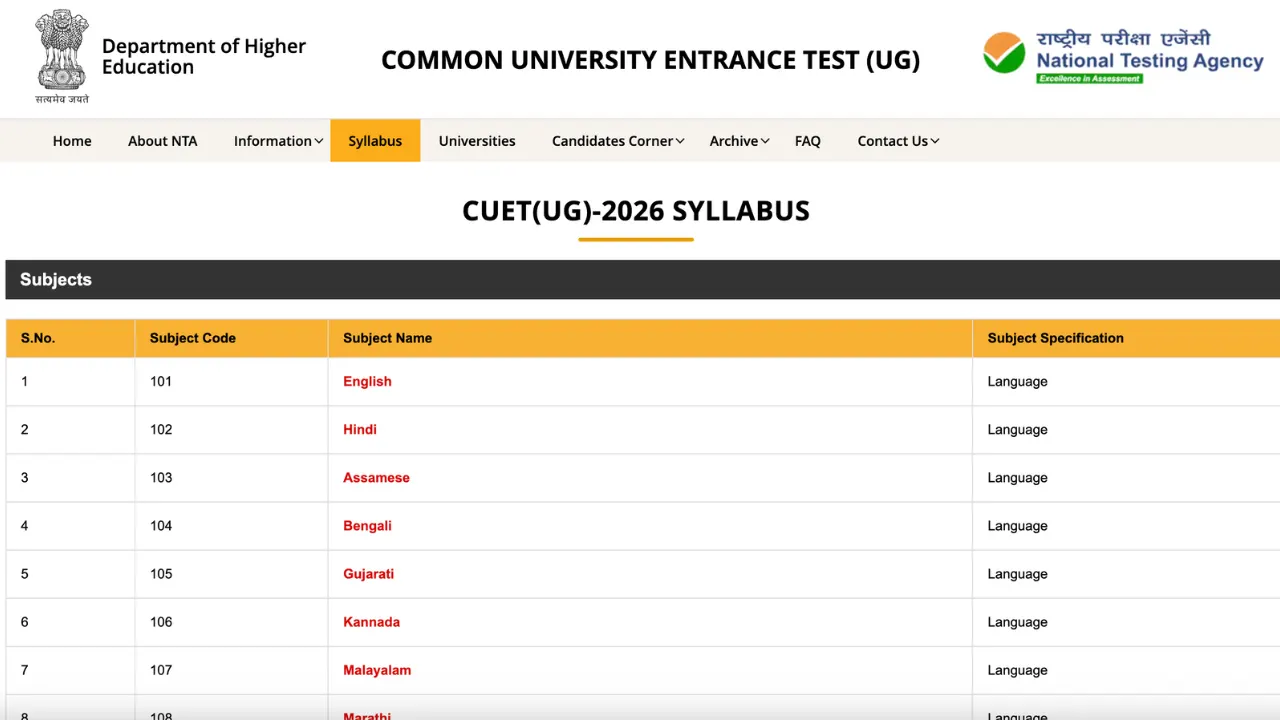
Task: Select the Gujarati subject link
Action: click(x=368, y=573)
